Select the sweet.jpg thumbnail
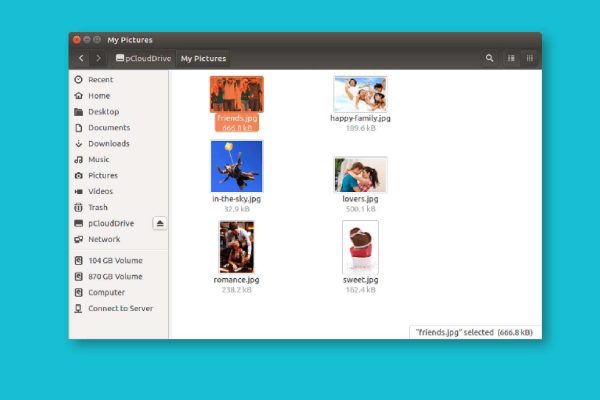Screen dimensions: 600x400 [x=360, y=247]
